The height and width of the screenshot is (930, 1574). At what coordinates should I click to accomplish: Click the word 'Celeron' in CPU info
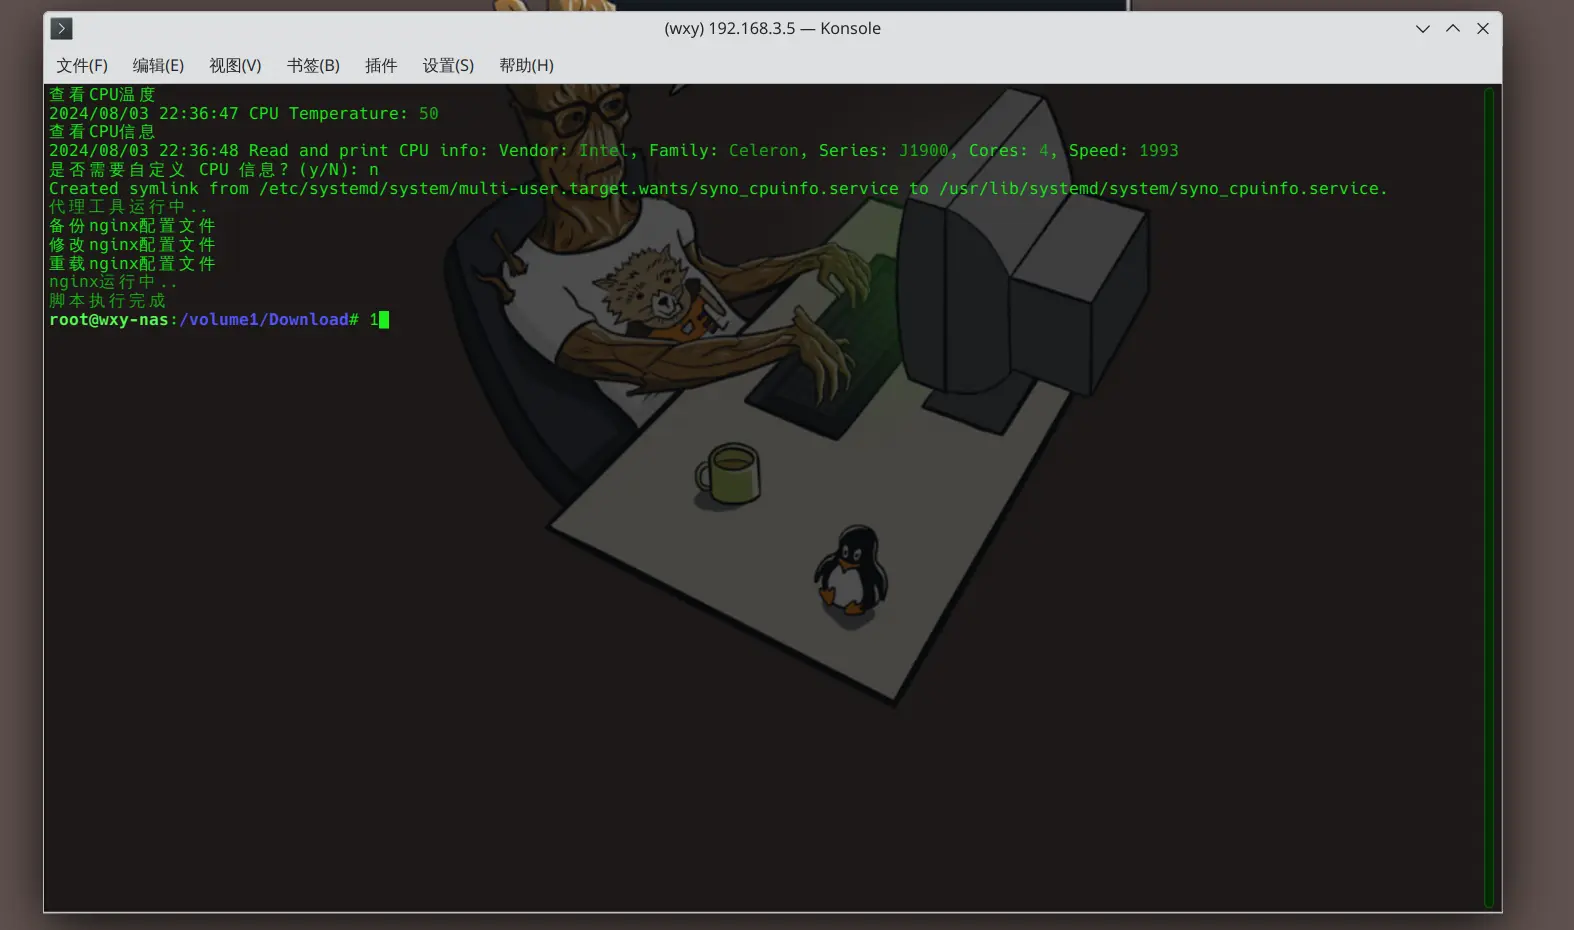(x=764, y=151)
